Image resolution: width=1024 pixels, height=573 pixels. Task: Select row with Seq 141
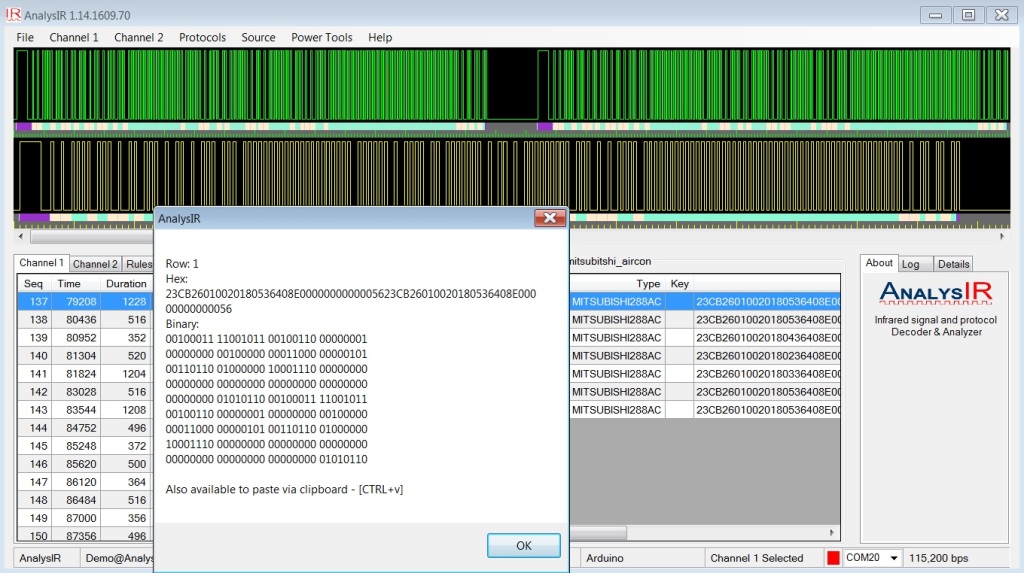coord(85,374)
